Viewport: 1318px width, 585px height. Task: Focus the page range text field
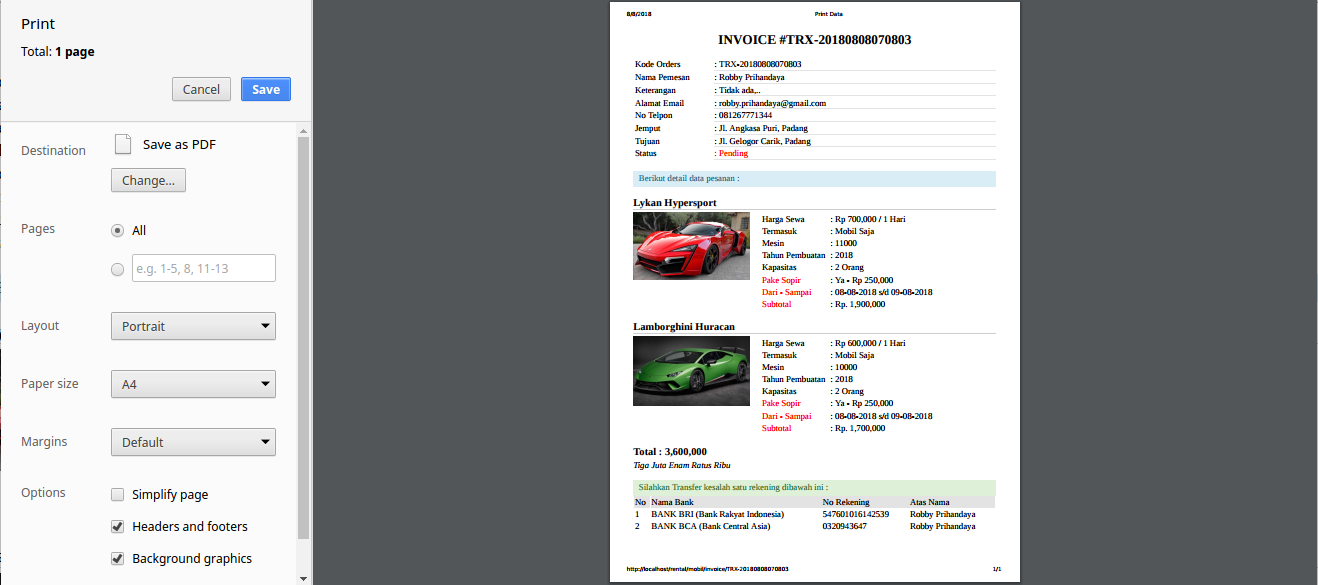tap(203, 268)
